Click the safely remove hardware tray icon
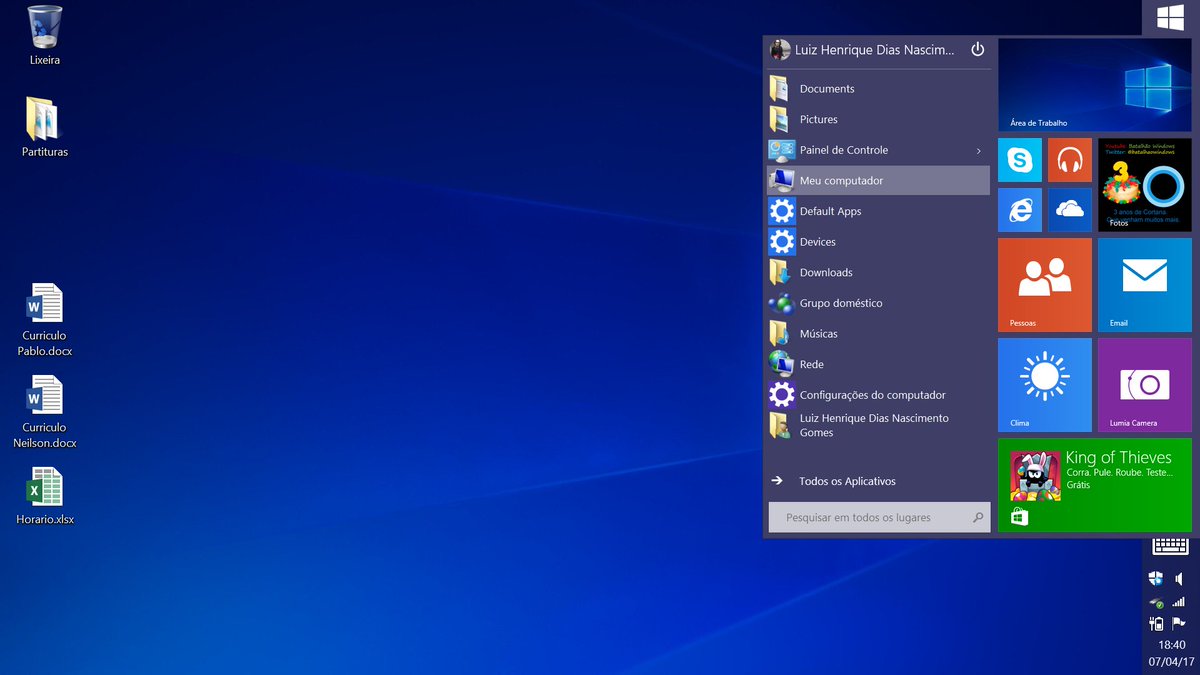Viewport: 1200px width, 675px height. pyautogui.click(x=1156, y=602)
